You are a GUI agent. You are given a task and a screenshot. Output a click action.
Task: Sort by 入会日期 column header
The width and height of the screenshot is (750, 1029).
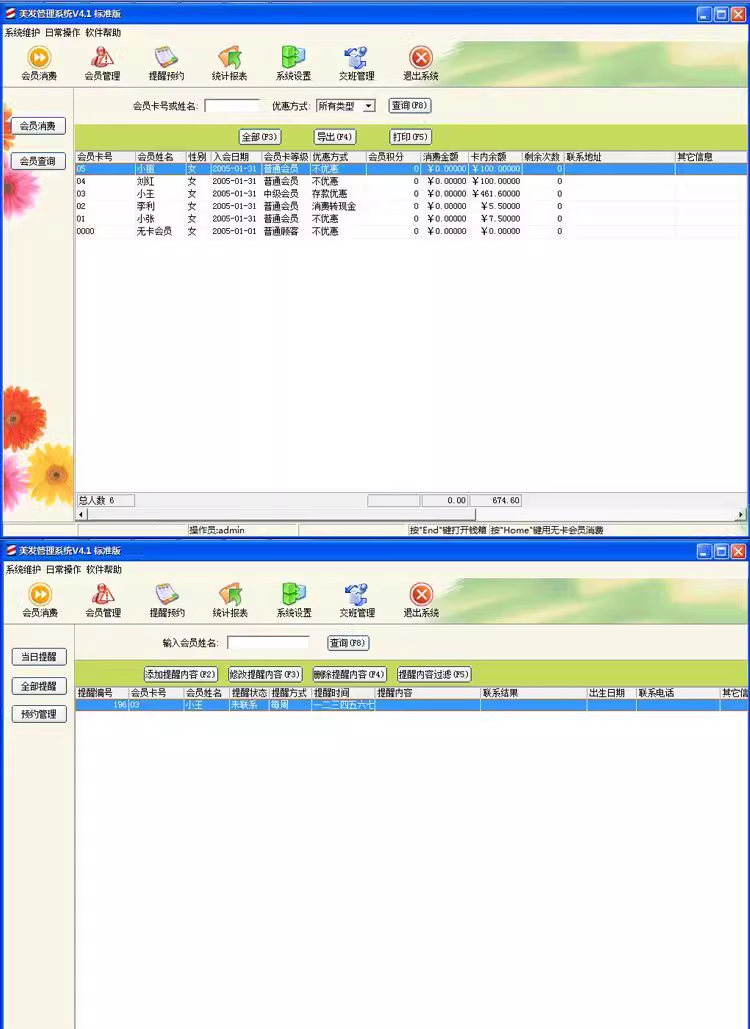coord(236,158)
